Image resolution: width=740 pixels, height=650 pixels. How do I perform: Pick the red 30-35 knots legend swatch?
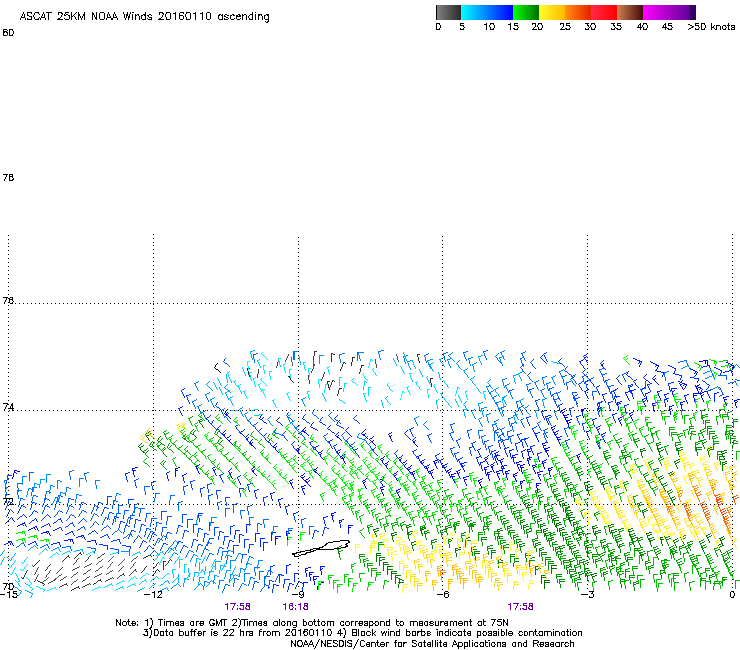point(604,12)
